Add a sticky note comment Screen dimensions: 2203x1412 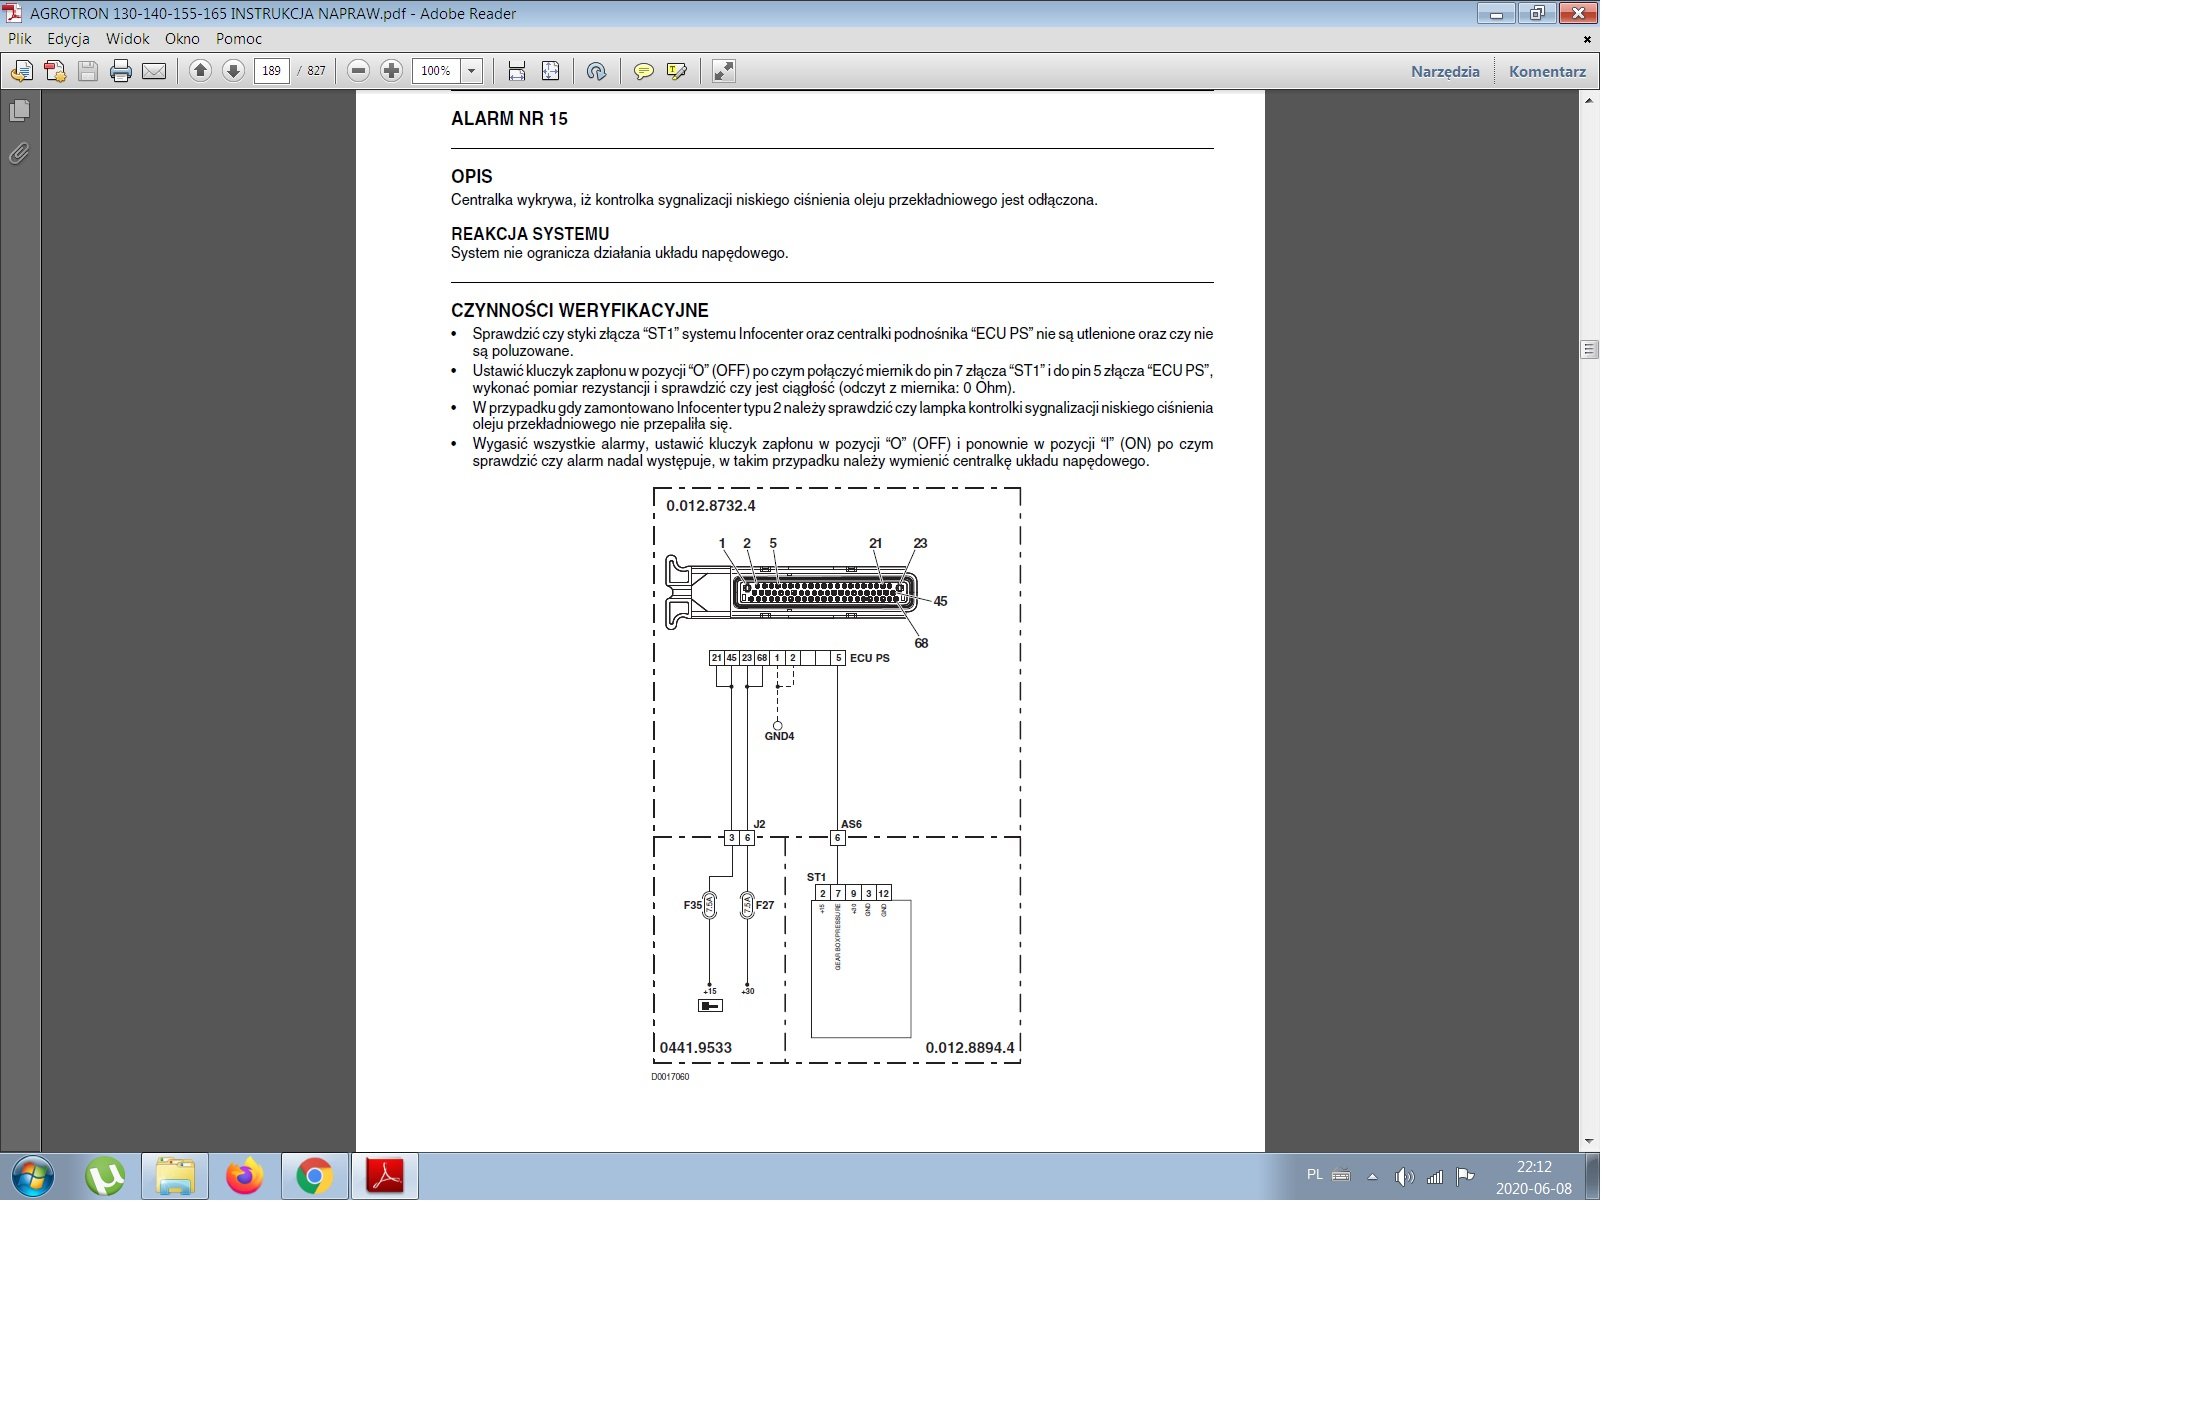pos(644,71)
